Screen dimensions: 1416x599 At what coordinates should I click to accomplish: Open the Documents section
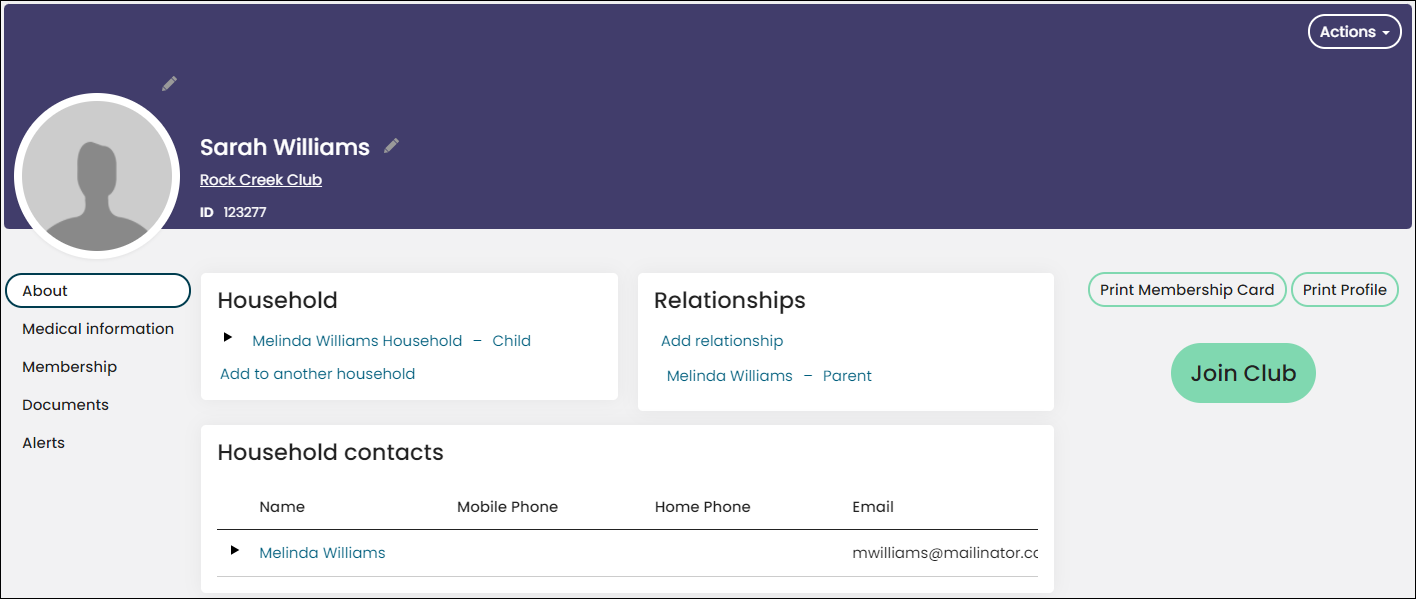[x=66, y=405]
